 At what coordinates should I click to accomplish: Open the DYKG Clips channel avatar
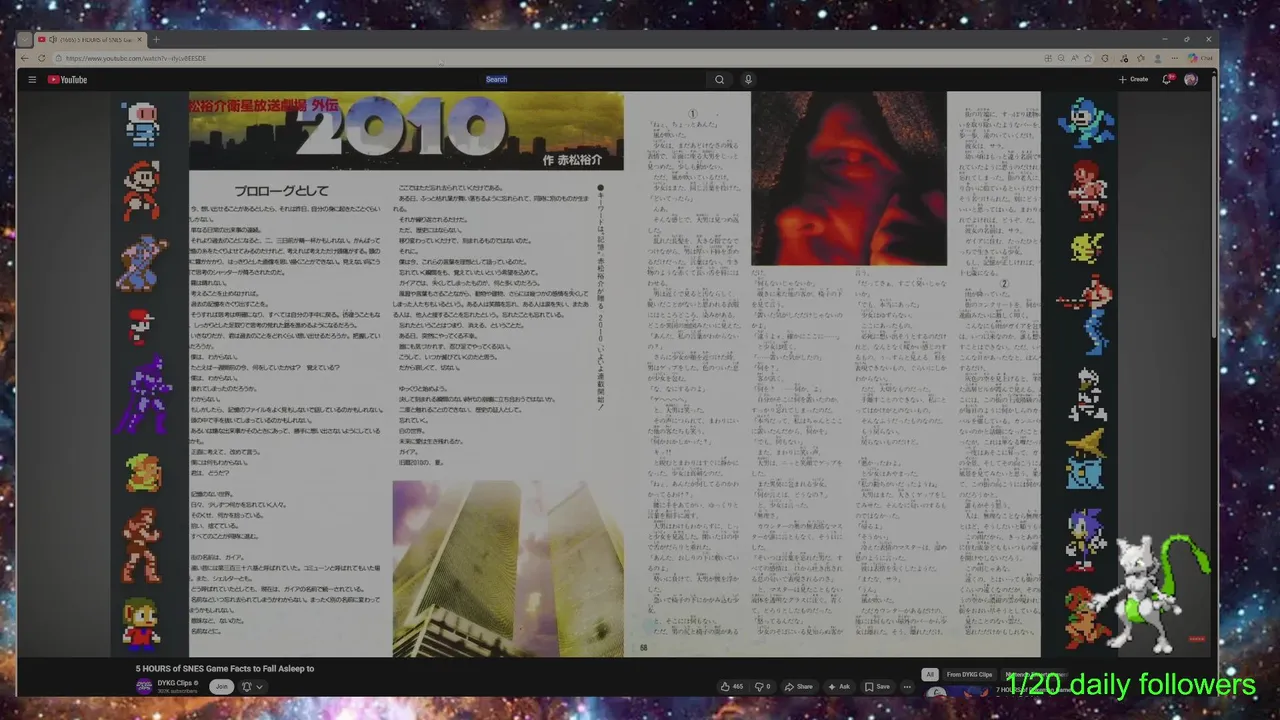(x=144, y=686)
